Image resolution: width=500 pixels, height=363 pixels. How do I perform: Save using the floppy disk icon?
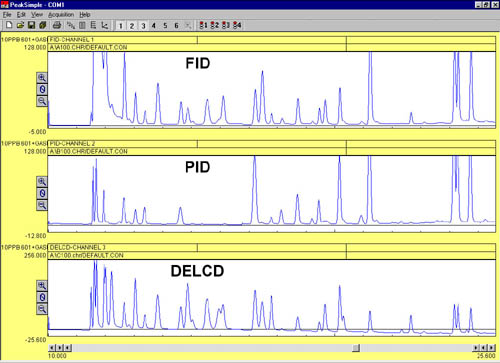(x=31, y=25)
